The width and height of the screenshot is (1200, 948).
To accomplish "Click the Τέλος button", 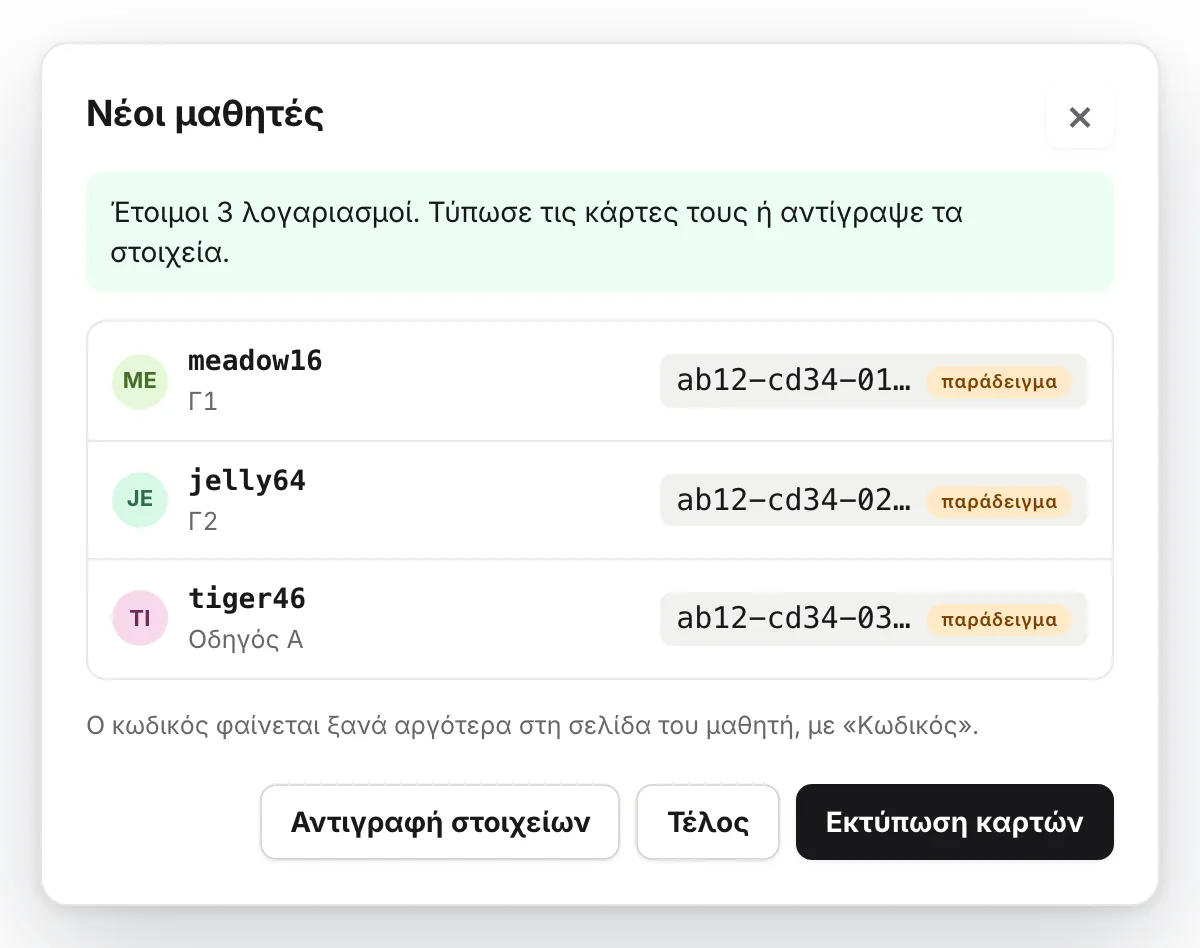I will pyautogui.click(x=708, y=822).
